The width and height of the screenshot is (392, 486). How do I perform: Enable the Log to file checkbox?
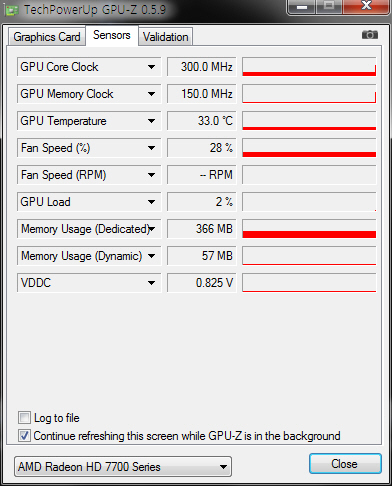coord(24,418)
